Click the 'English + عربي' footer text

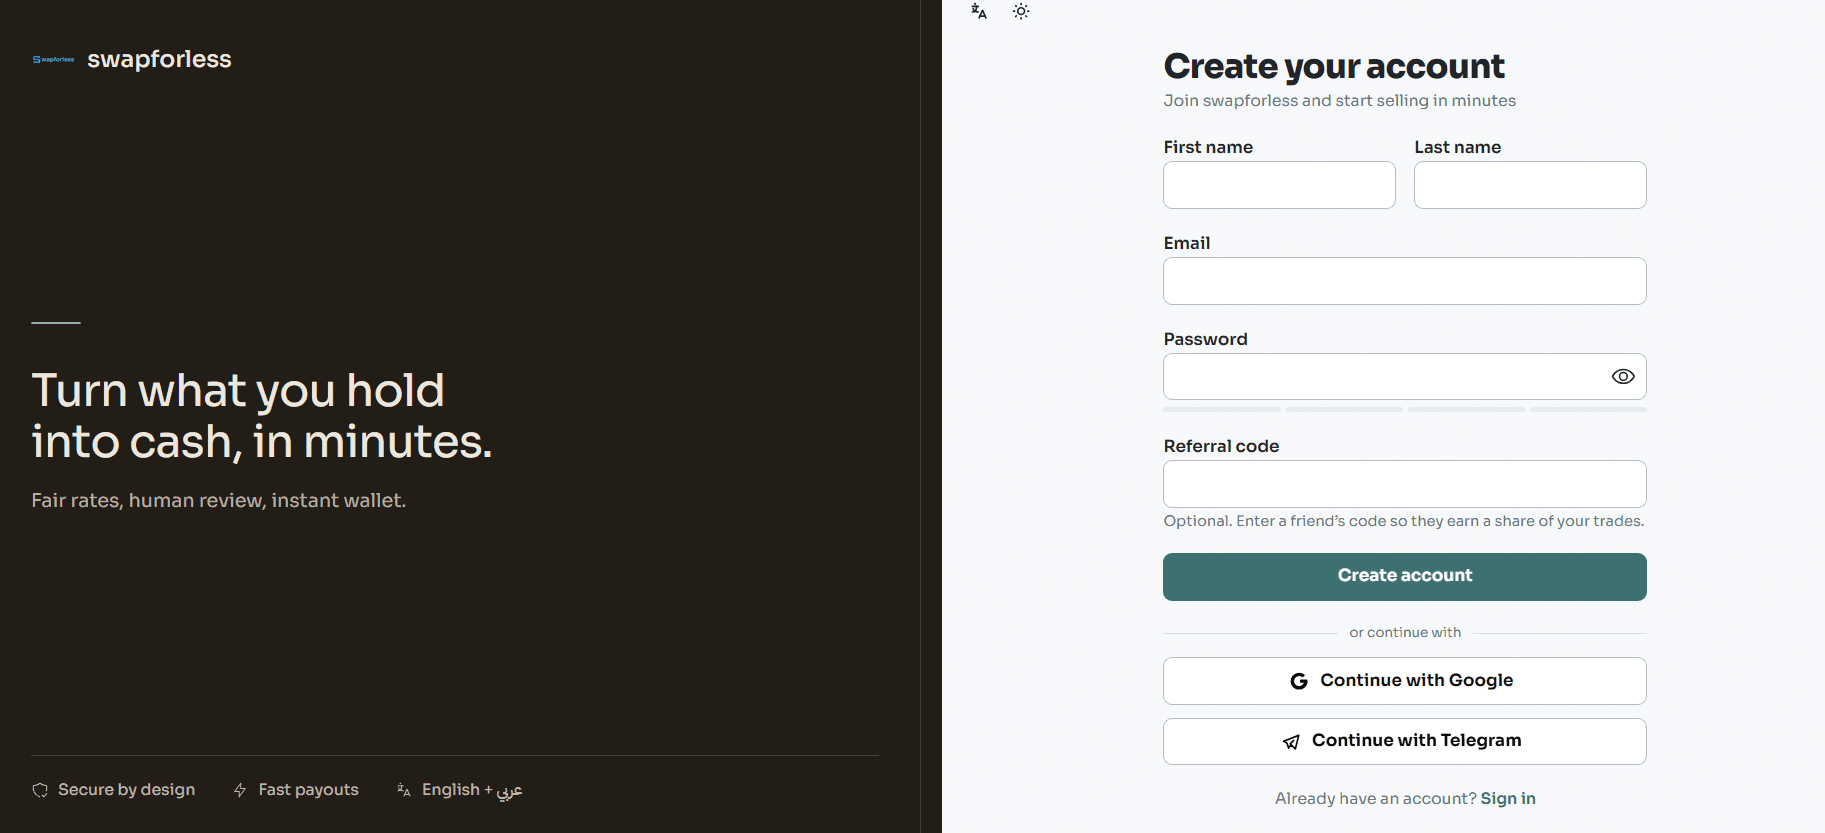472,790
